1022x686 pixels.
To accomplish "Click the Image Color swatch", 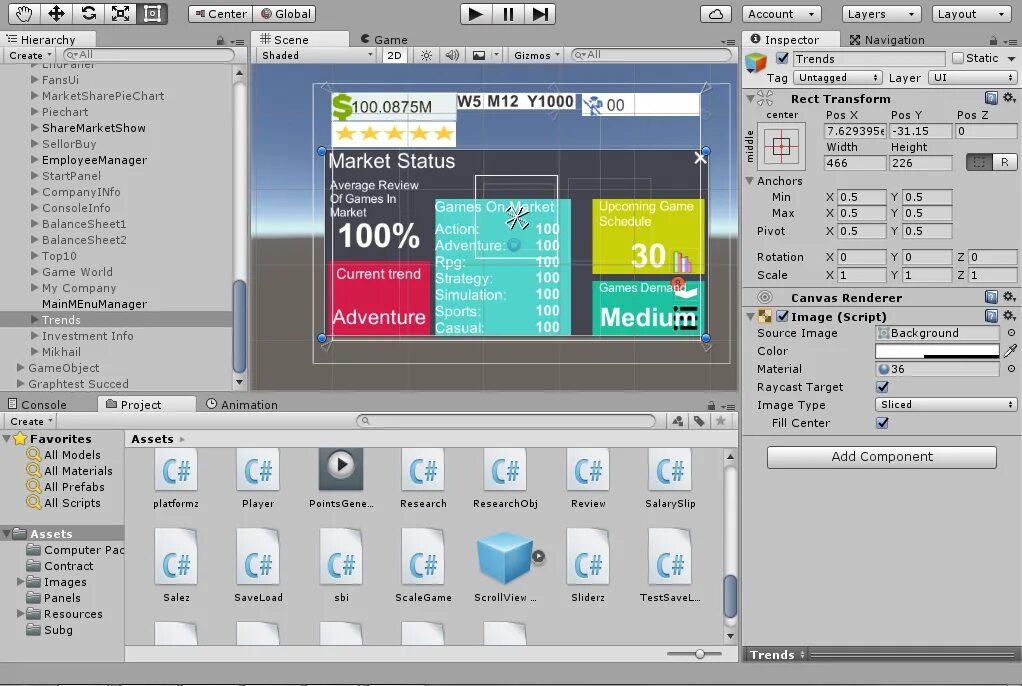I will tap(937, 351).
